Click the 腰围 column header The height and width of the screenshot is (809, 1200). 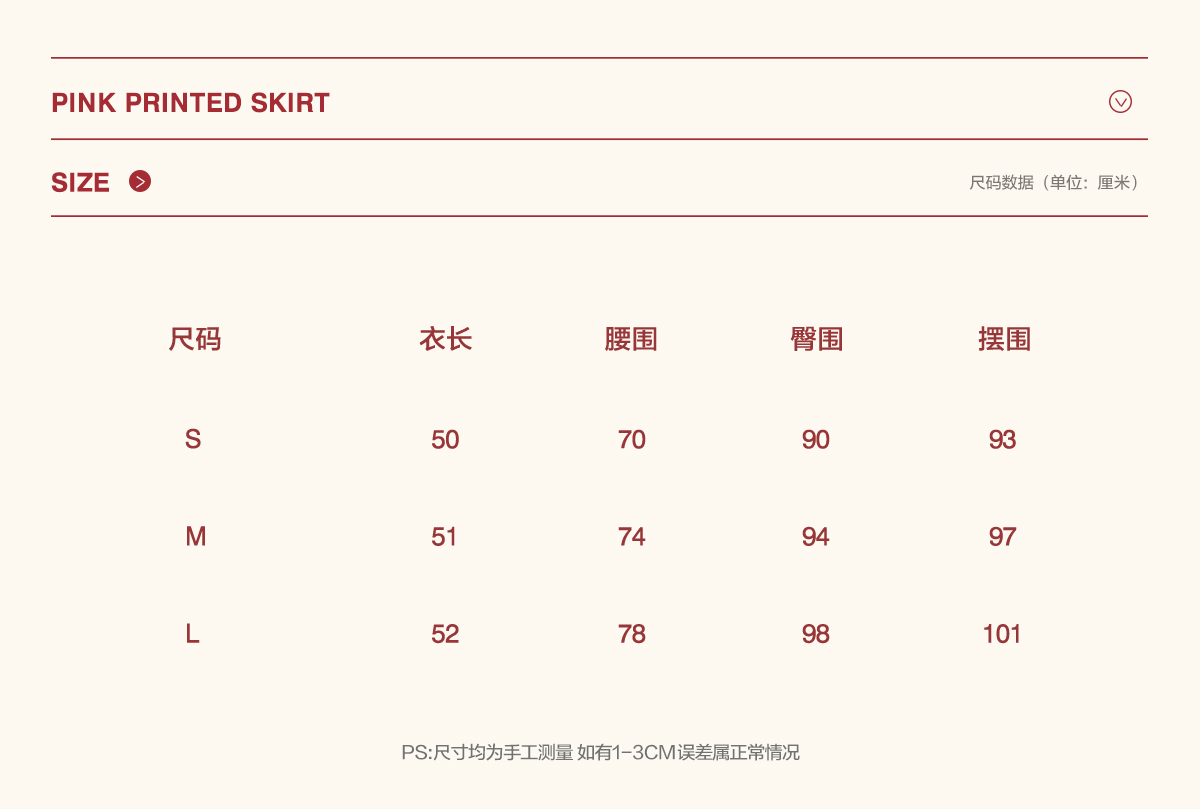pos(631,340)
